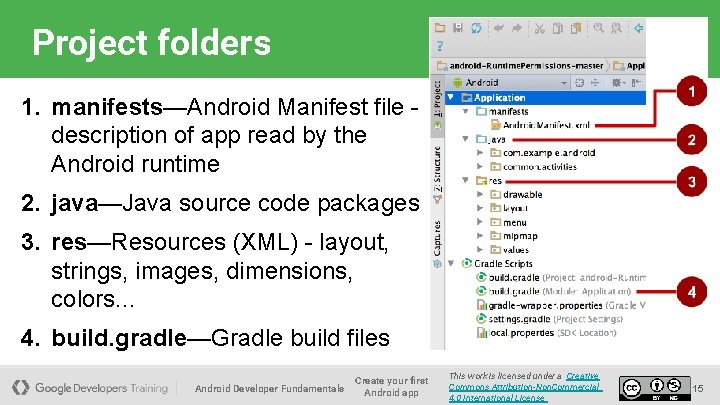This screenshot has height=405, width=720.
Task: Select common.activities package
Action: 534,166
